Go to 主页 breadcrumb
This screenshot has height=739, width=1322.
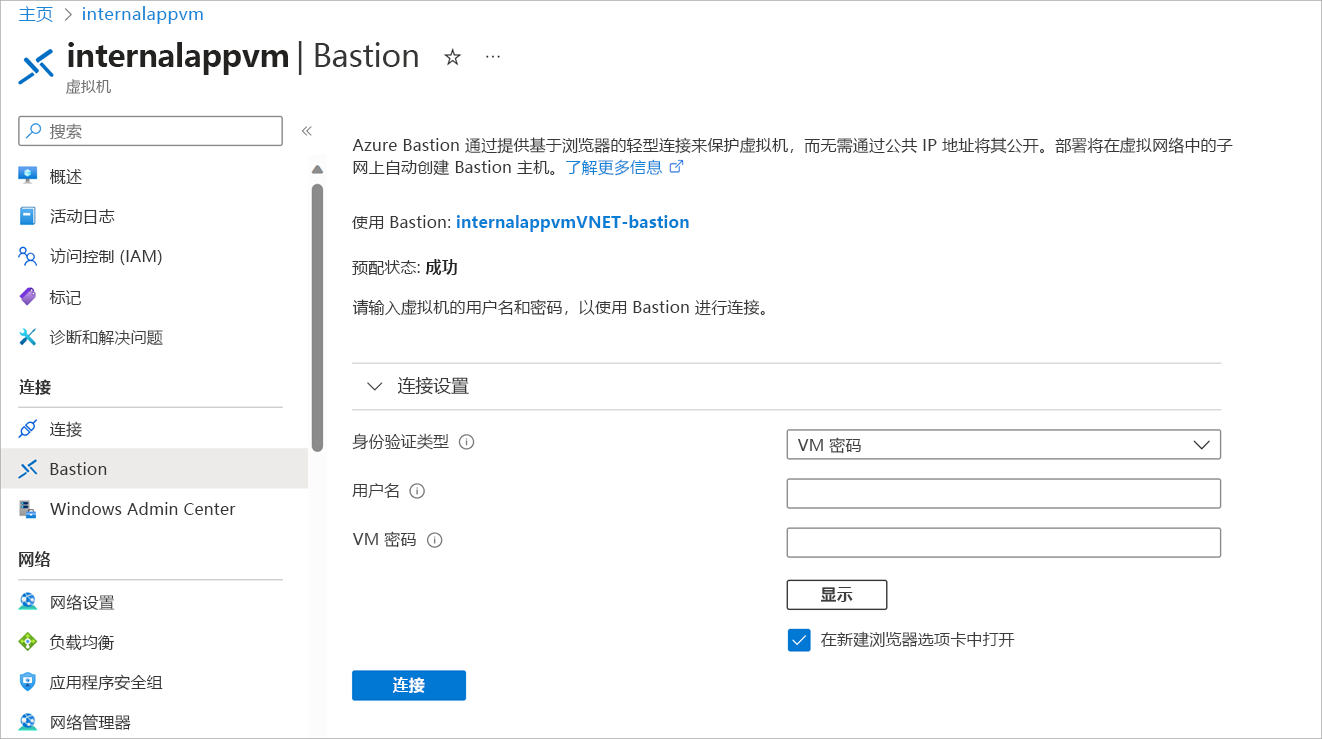[x=36, y=14]
